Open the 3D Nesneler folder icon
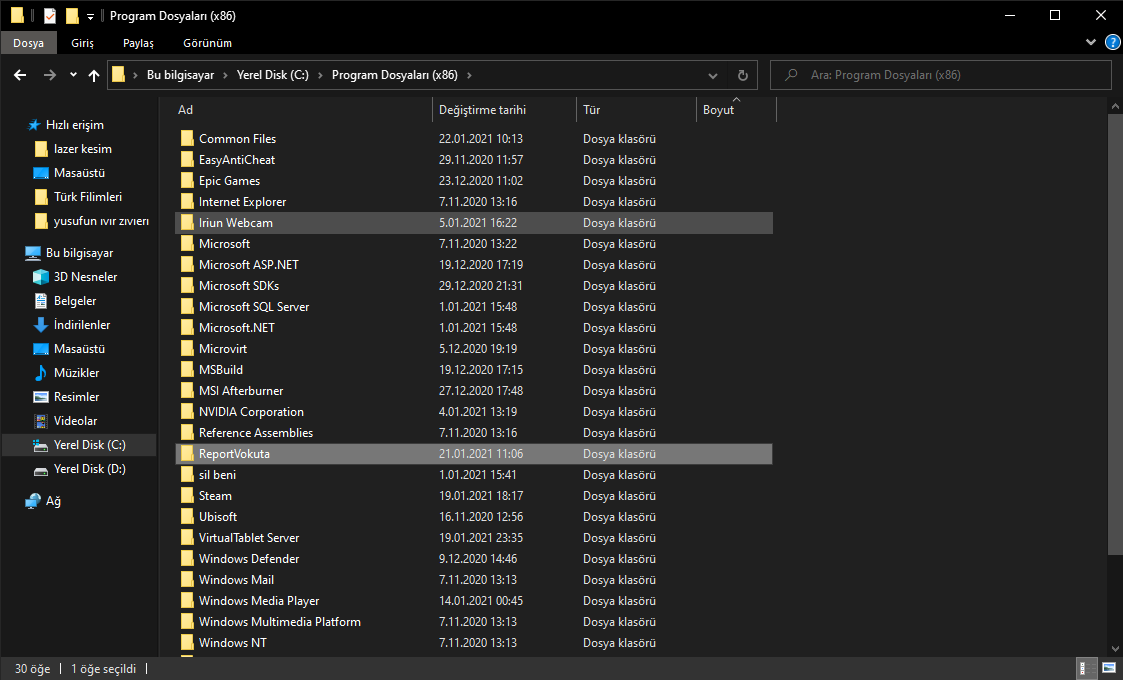The width and height of the screenshot is (1123, 680). (x=41, y=277)
